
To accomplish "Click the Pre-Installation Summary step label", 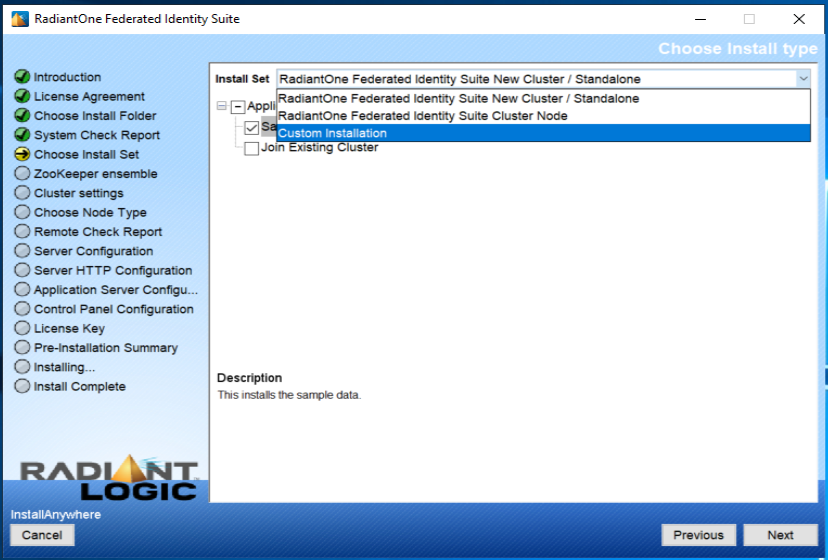I will tap(106, 348).
